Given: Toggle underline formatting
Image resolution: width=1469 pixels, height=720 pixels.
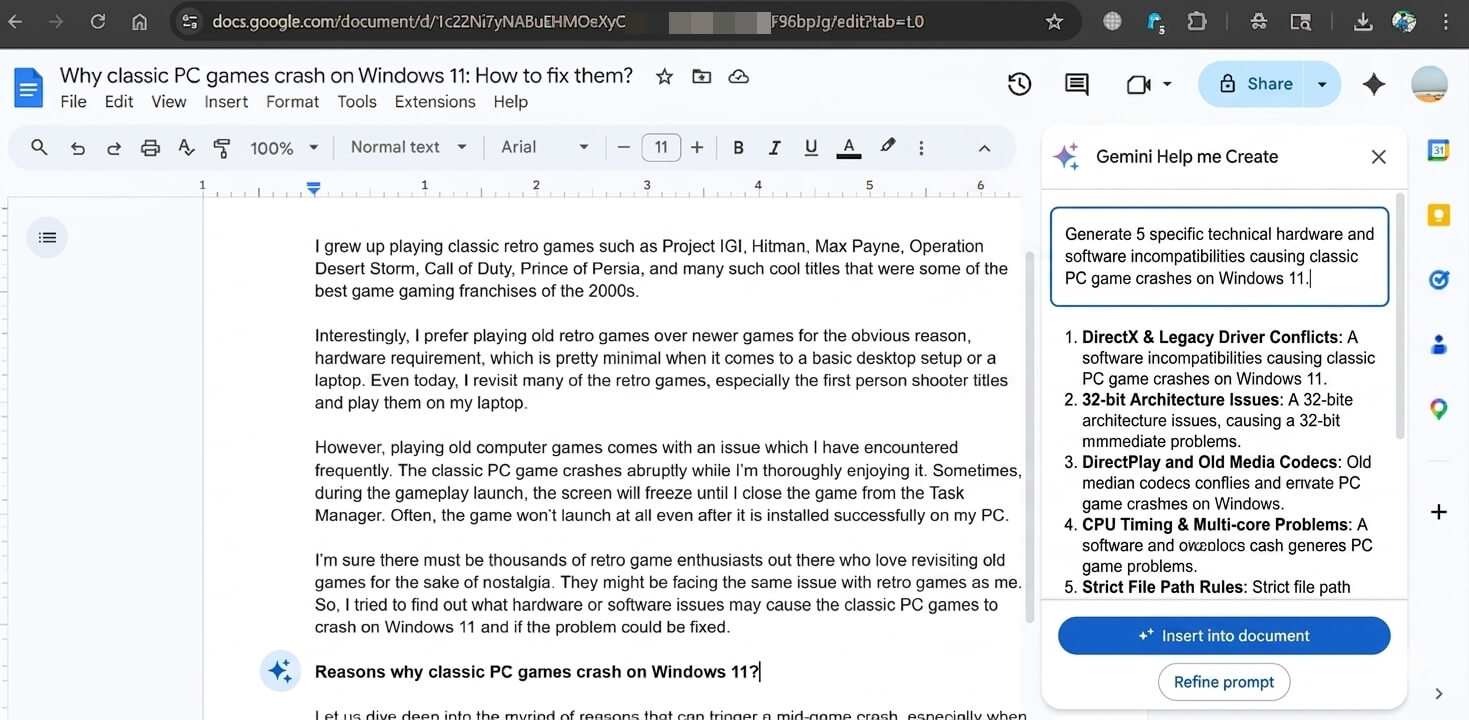Looking at the screenshot, I should [810, 146].
